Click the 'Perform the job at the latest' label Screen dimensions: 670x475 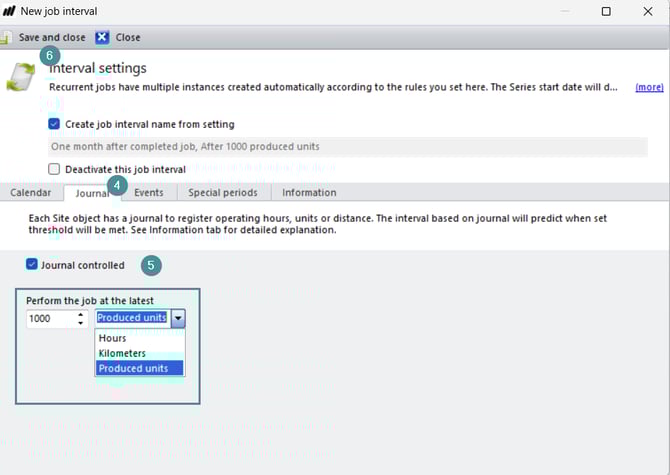90,301
